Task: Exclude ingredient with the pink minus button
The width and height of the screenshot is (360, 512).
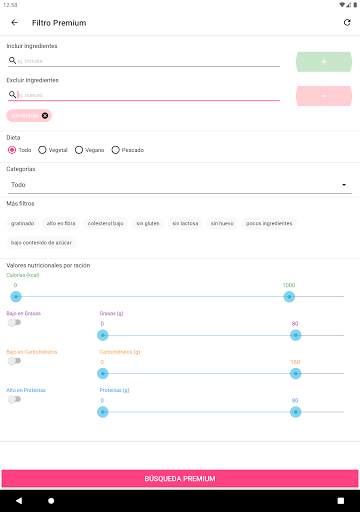Action: (324, 96)
